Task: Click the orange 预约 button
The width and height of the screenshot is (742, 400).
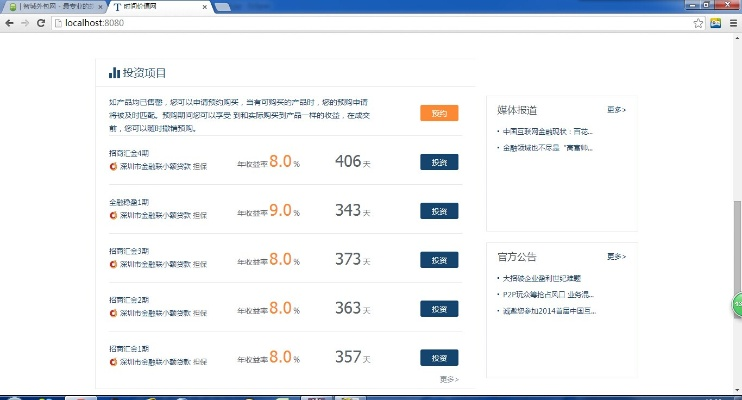Action: (x=439, y=113)
